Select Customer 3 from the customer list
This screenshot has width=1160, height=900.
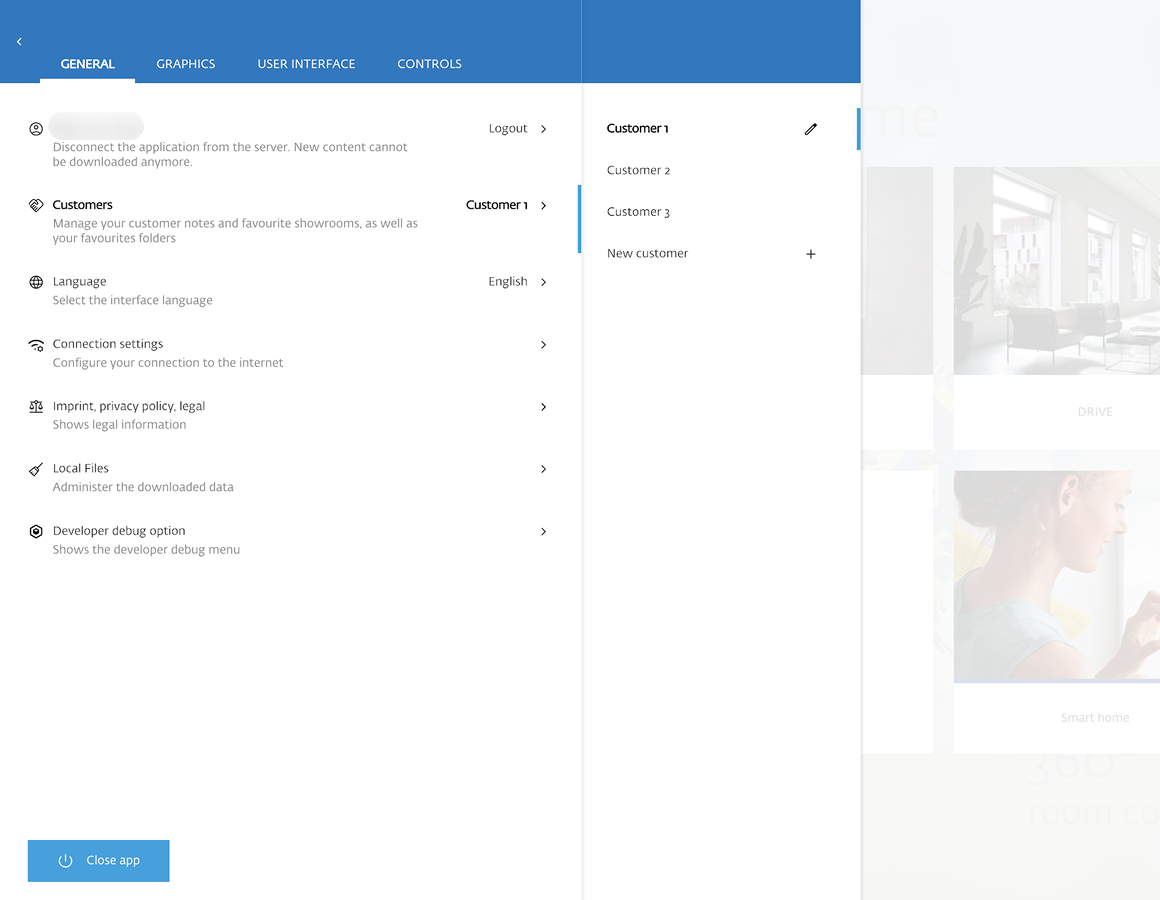[x=638, y=211]
